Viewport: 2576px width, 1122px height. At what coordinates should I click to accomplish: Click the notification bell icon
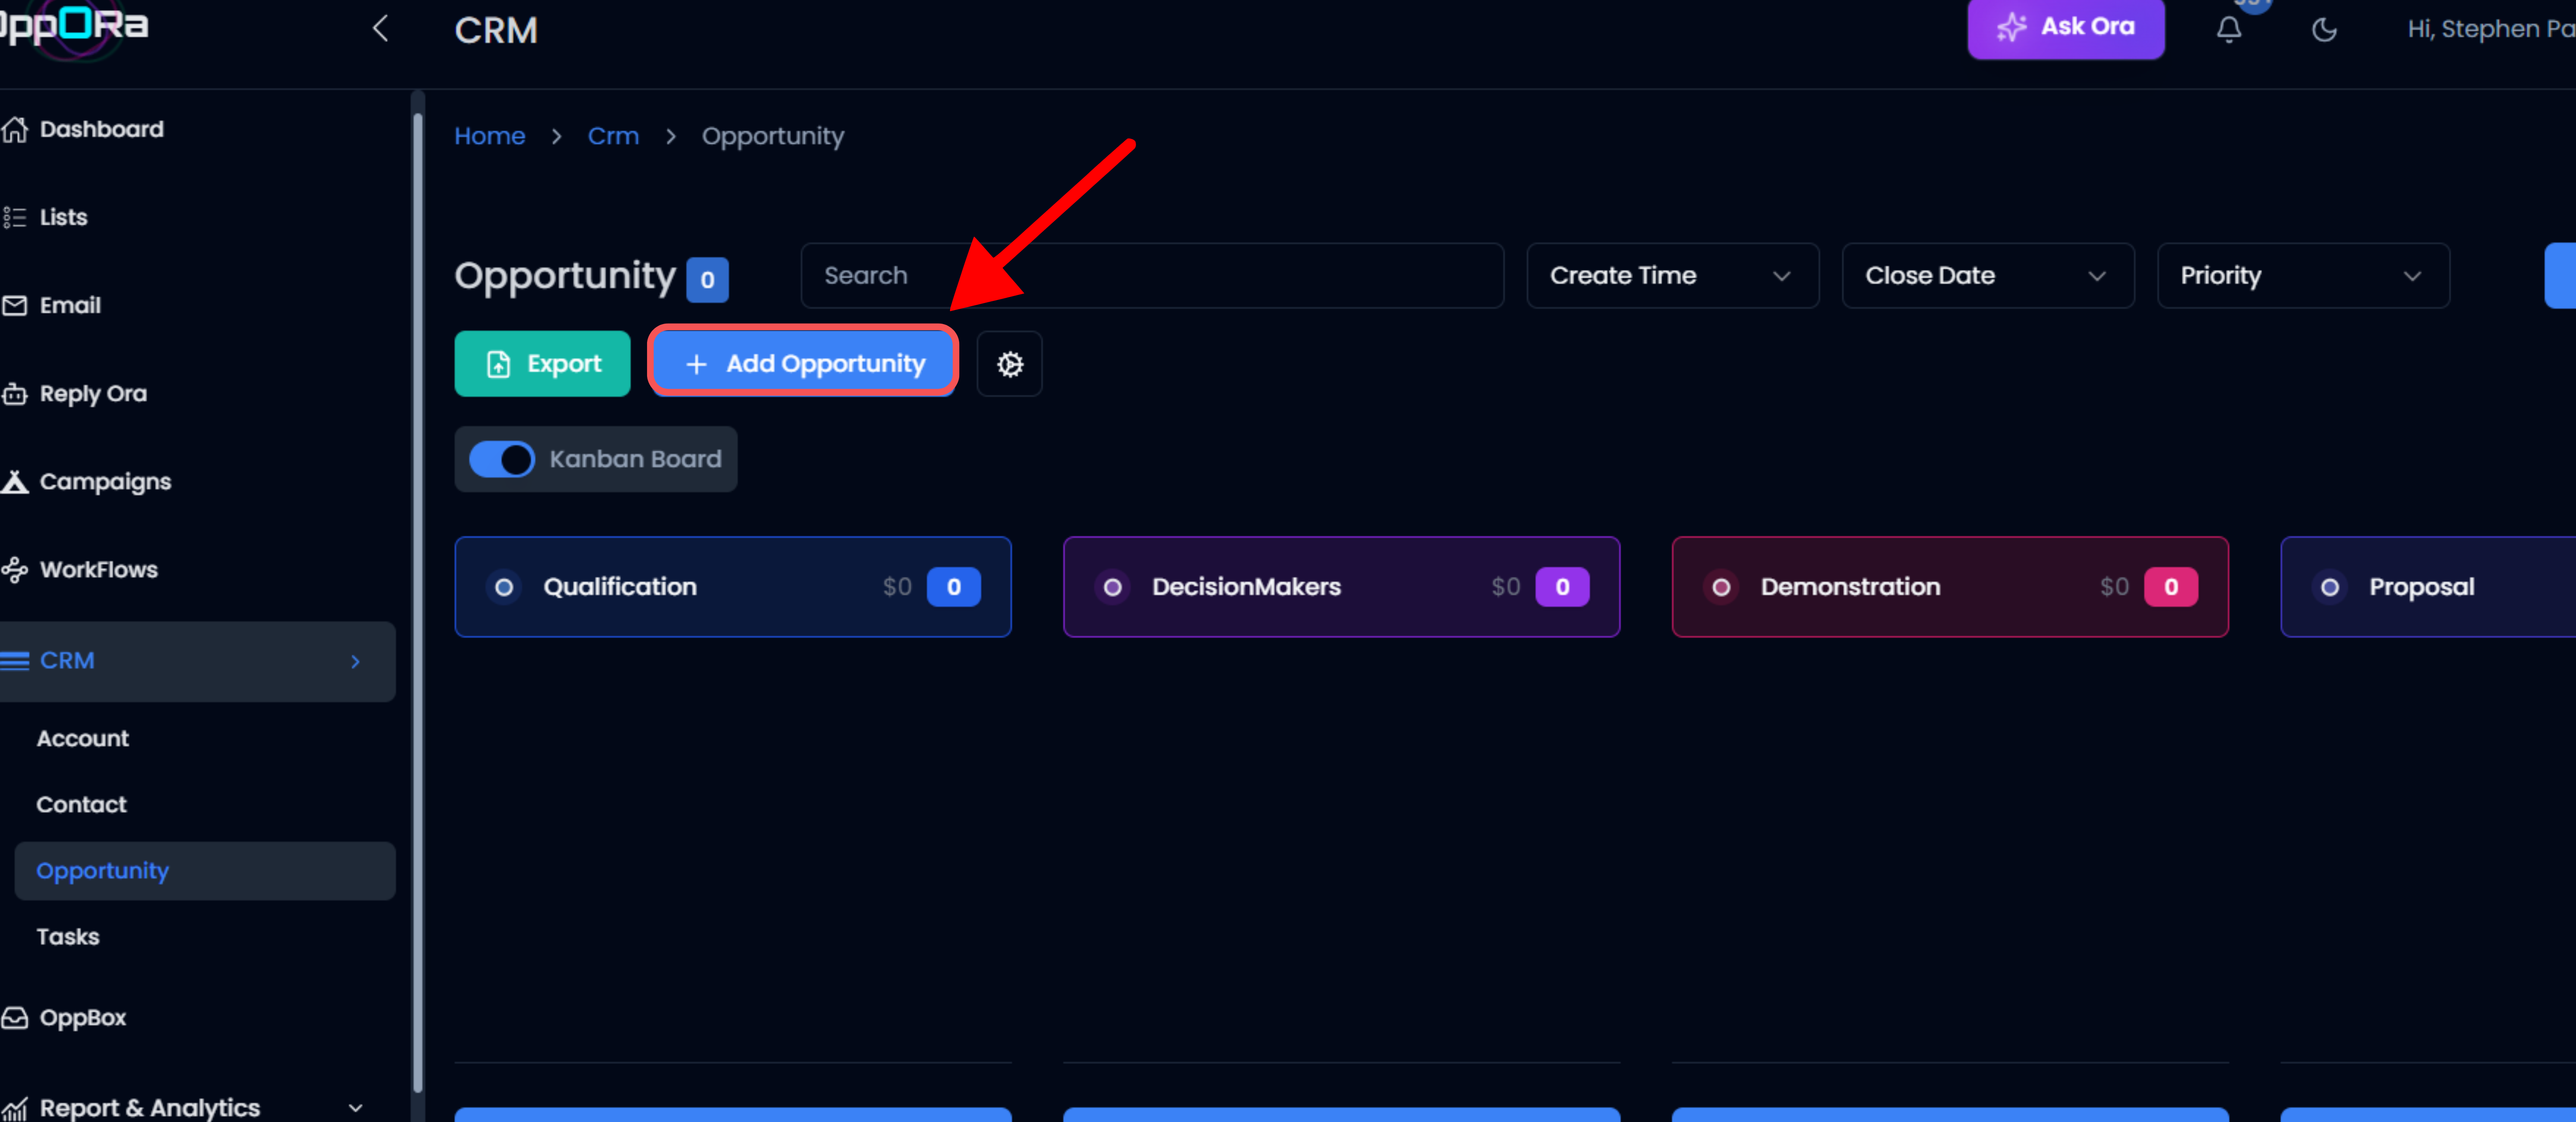(x=2228, y=29)
